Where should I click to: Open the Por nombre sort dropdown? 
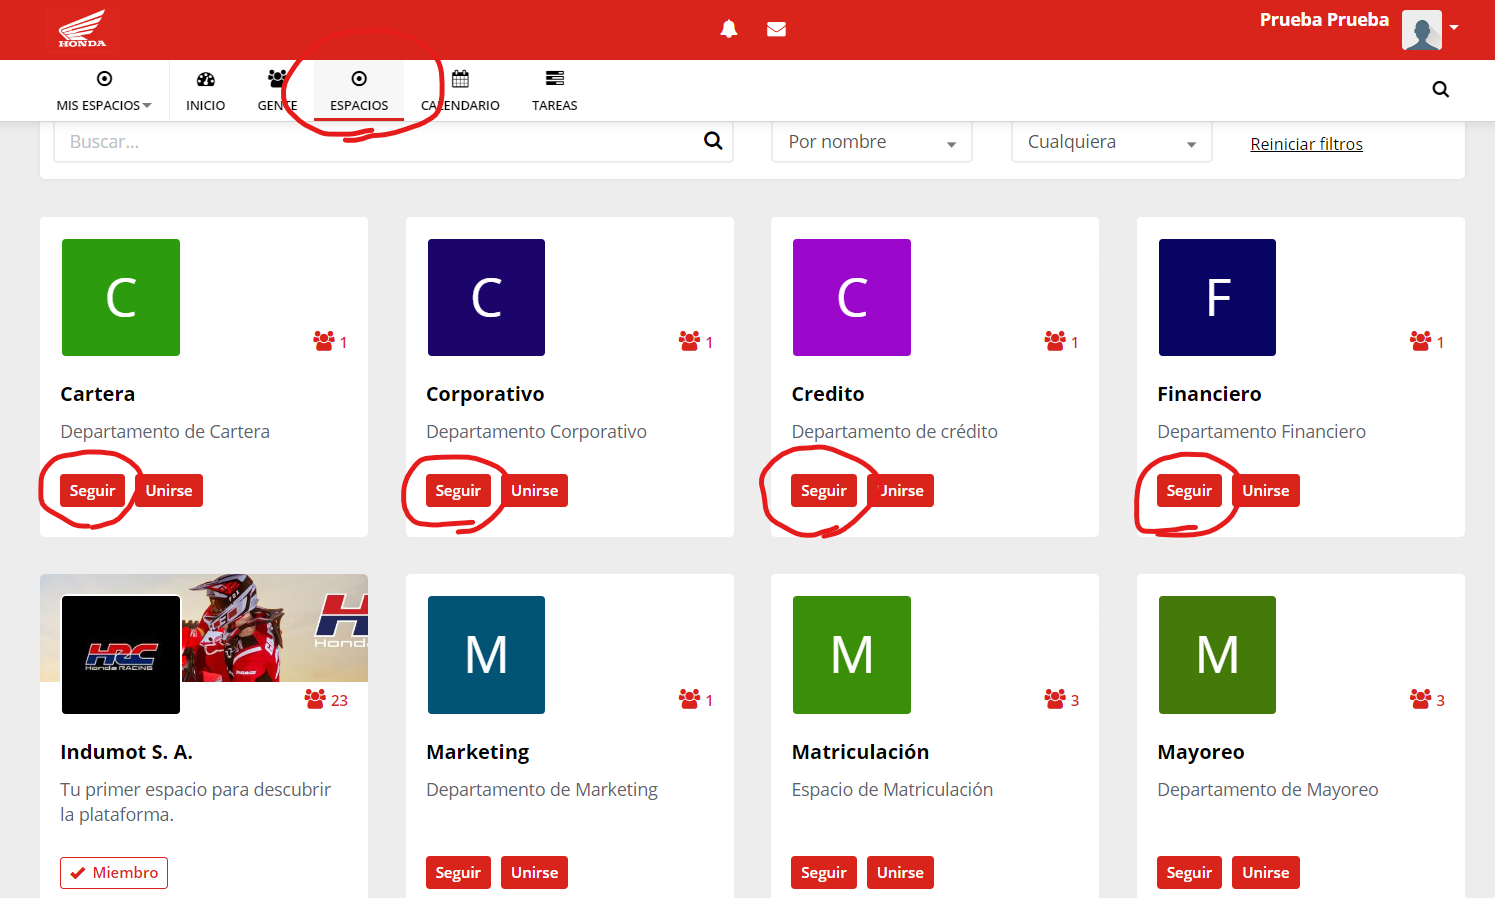pos(871,143)
